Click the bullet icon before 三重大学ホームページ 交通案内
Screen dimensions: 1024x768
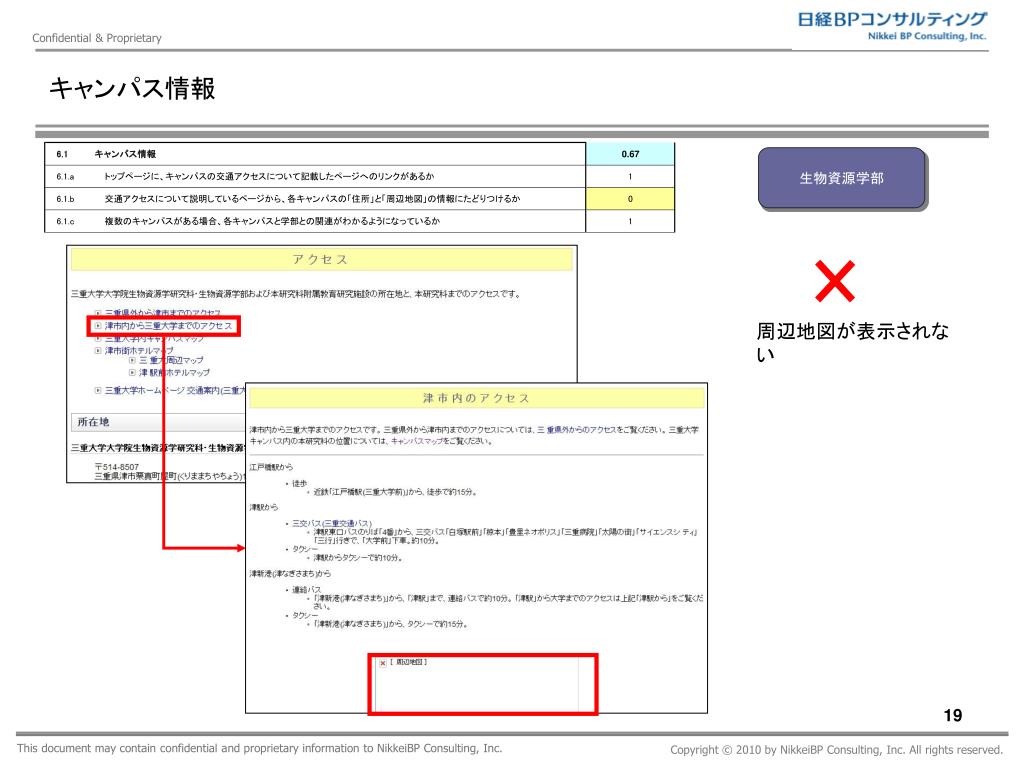[98, 391]
